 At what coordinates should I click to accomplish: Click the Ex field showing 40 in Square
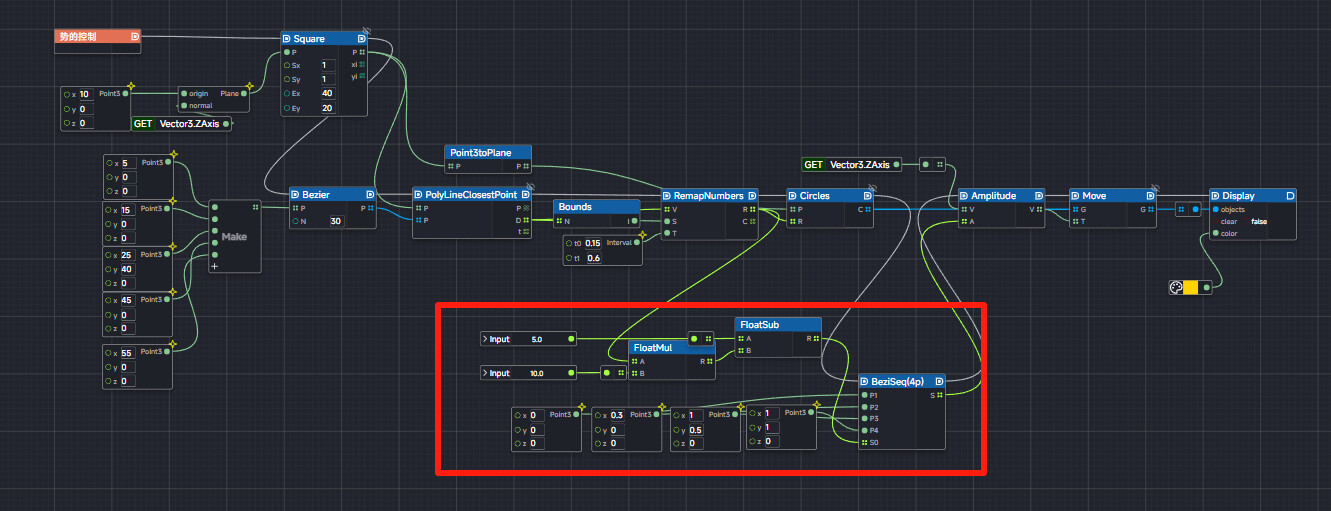[327, 93]
